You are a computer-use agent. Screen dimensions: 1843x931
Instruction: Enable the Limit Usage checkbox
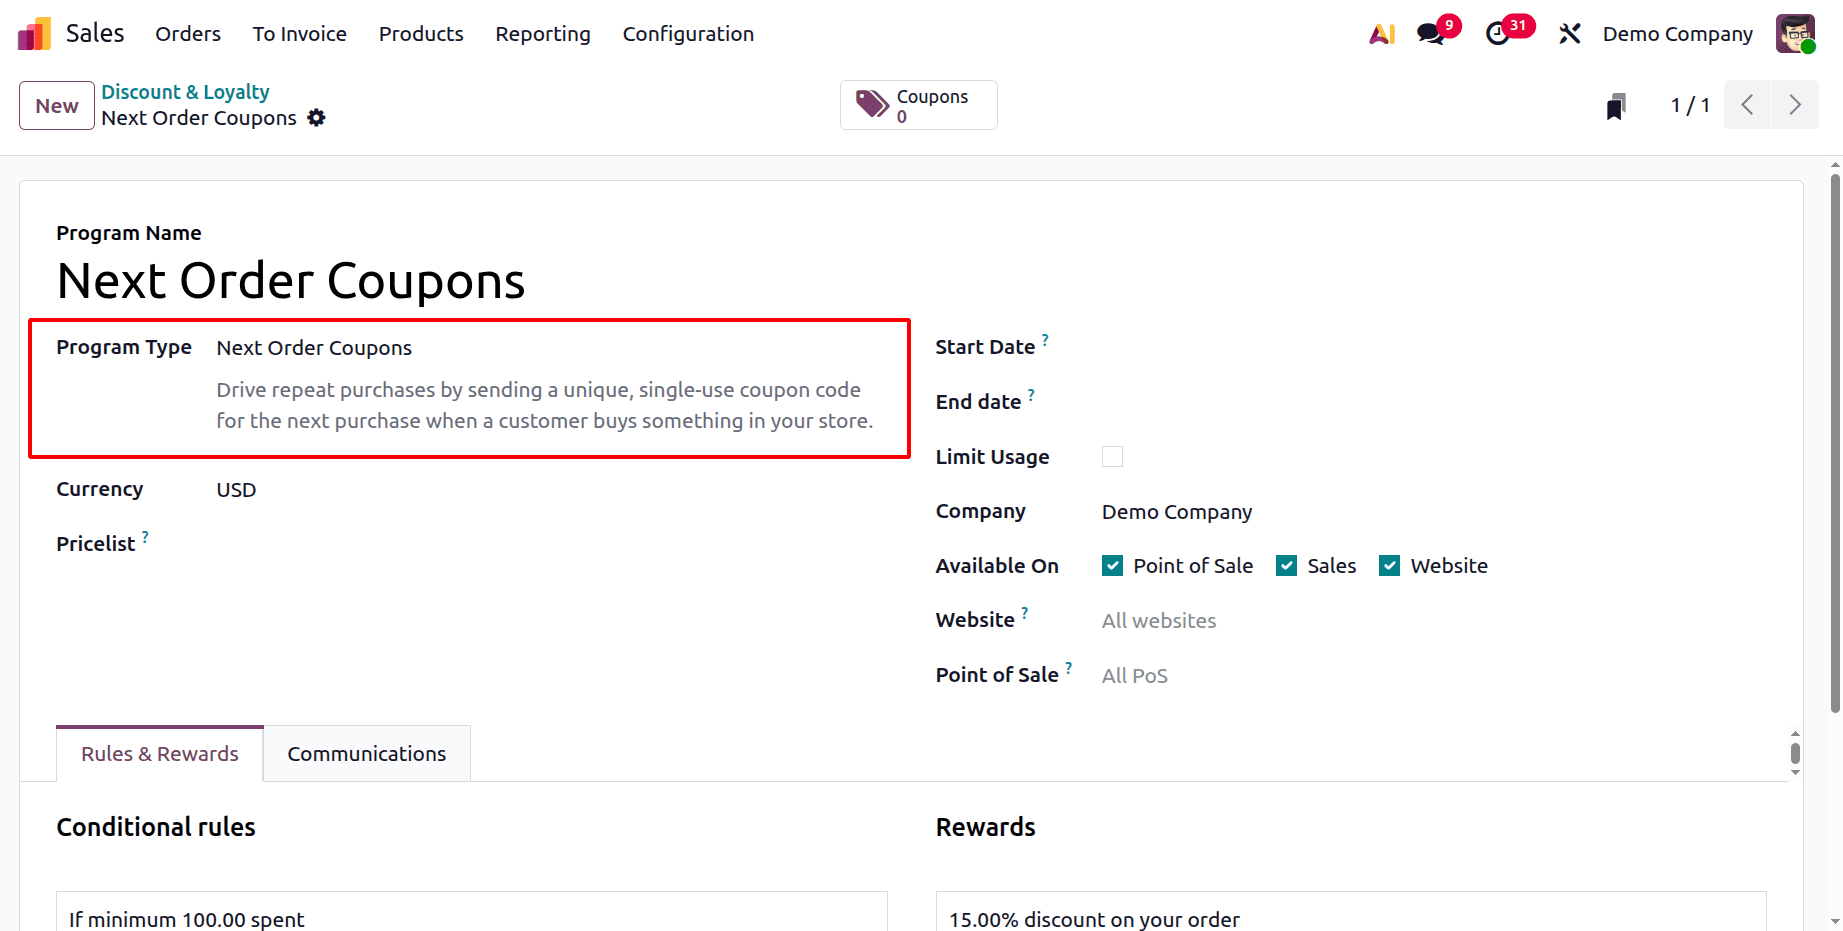click(1112, 456)
